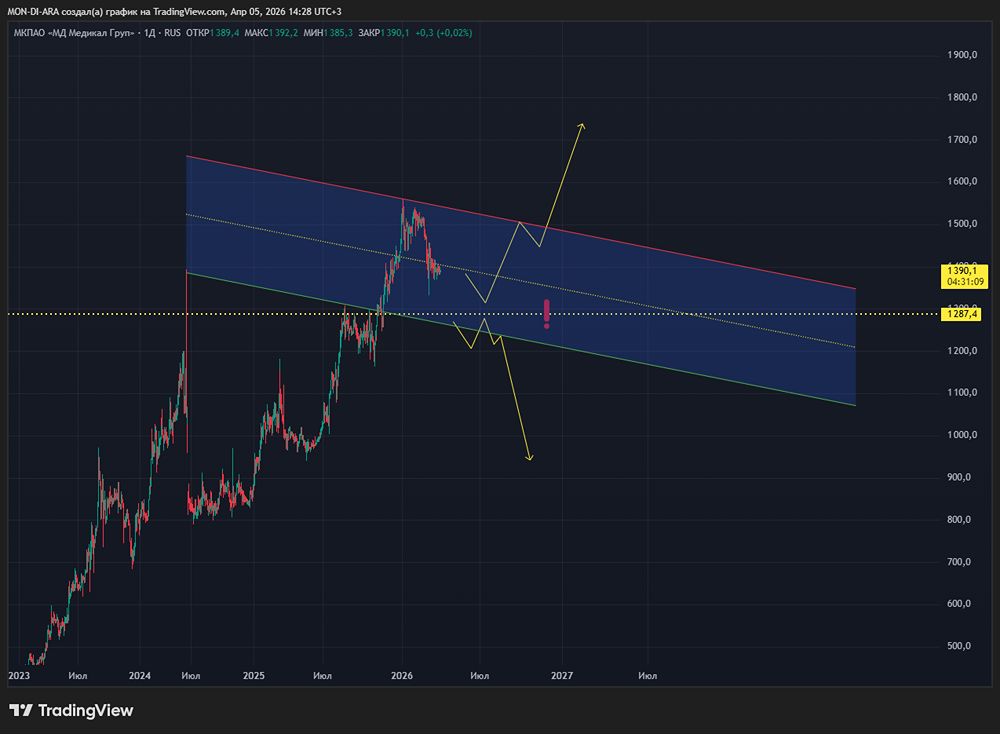Click the 1600,0 price axis label

point(962,181)
